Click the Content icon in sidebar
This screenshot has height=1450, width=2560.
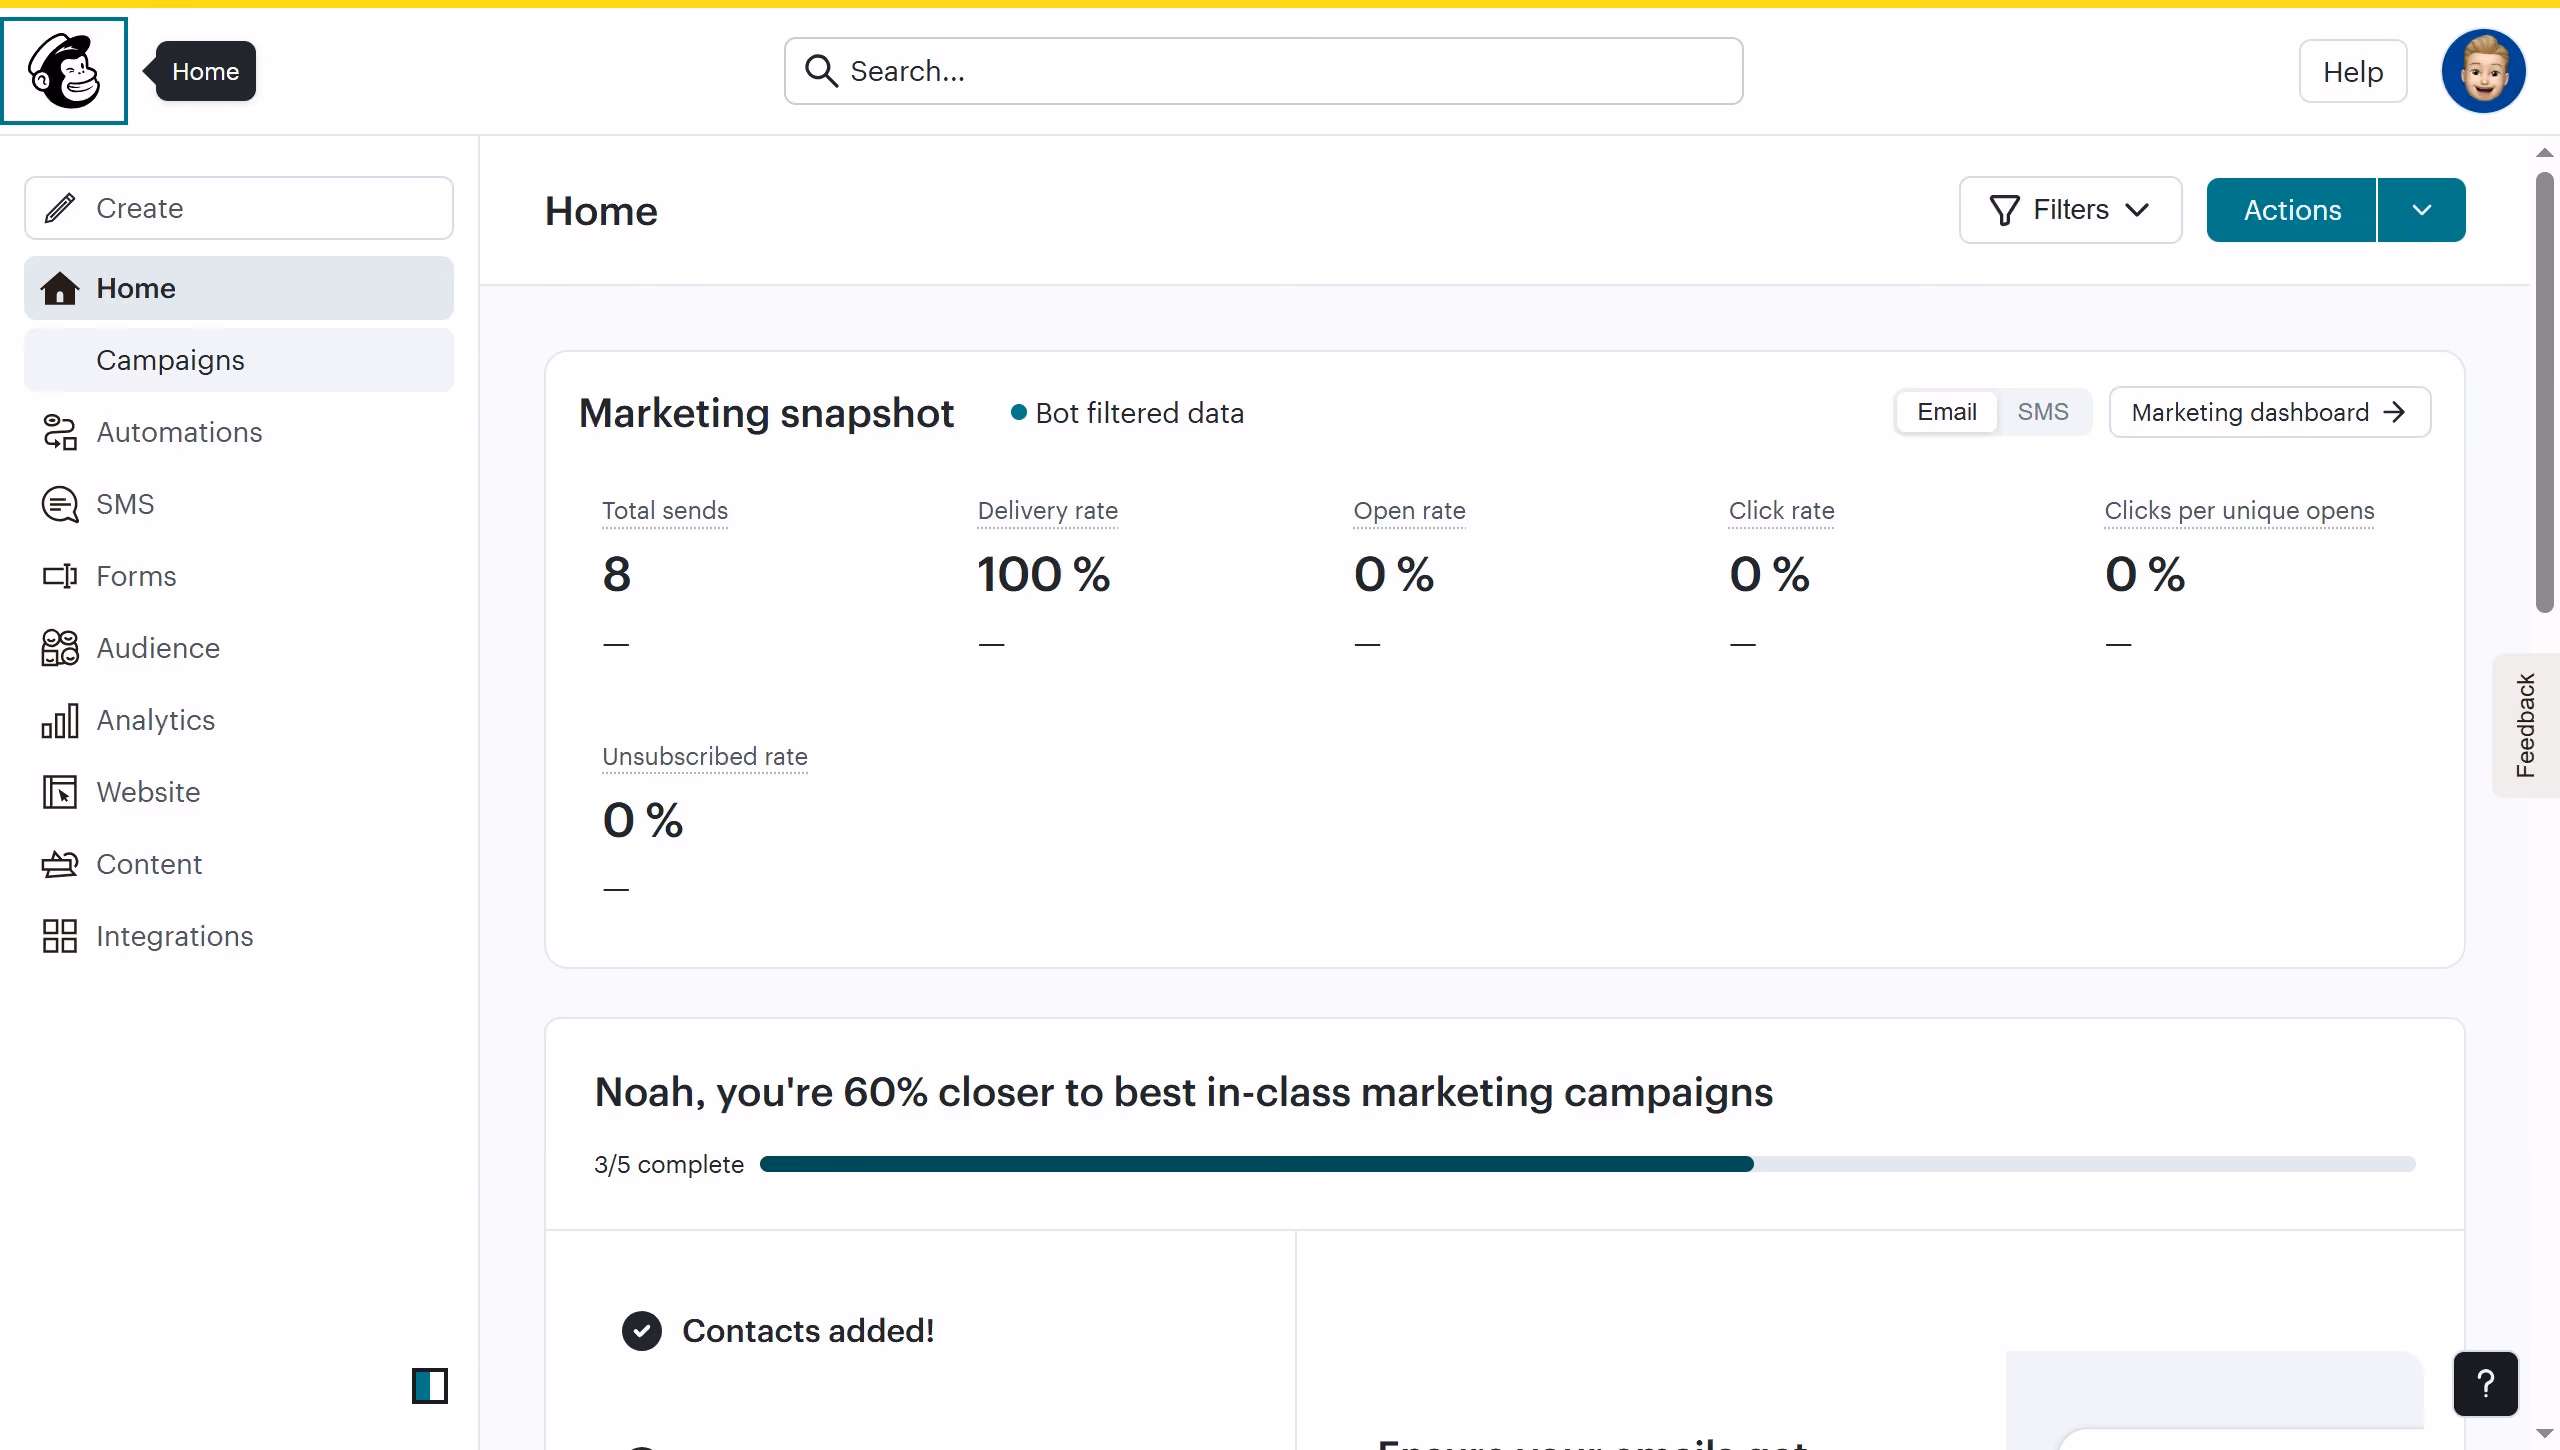(x=60, y=864)
